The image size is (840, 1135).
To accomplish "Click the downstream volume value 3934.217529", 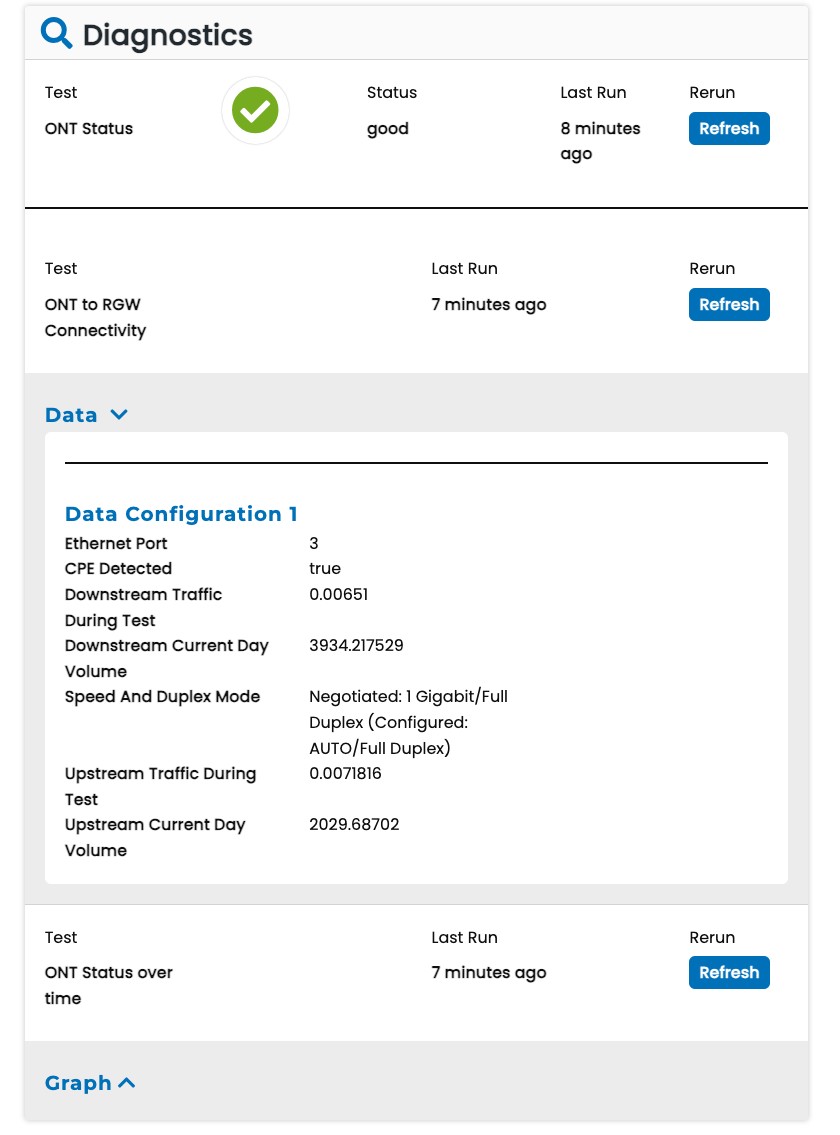I will (356, 646).
